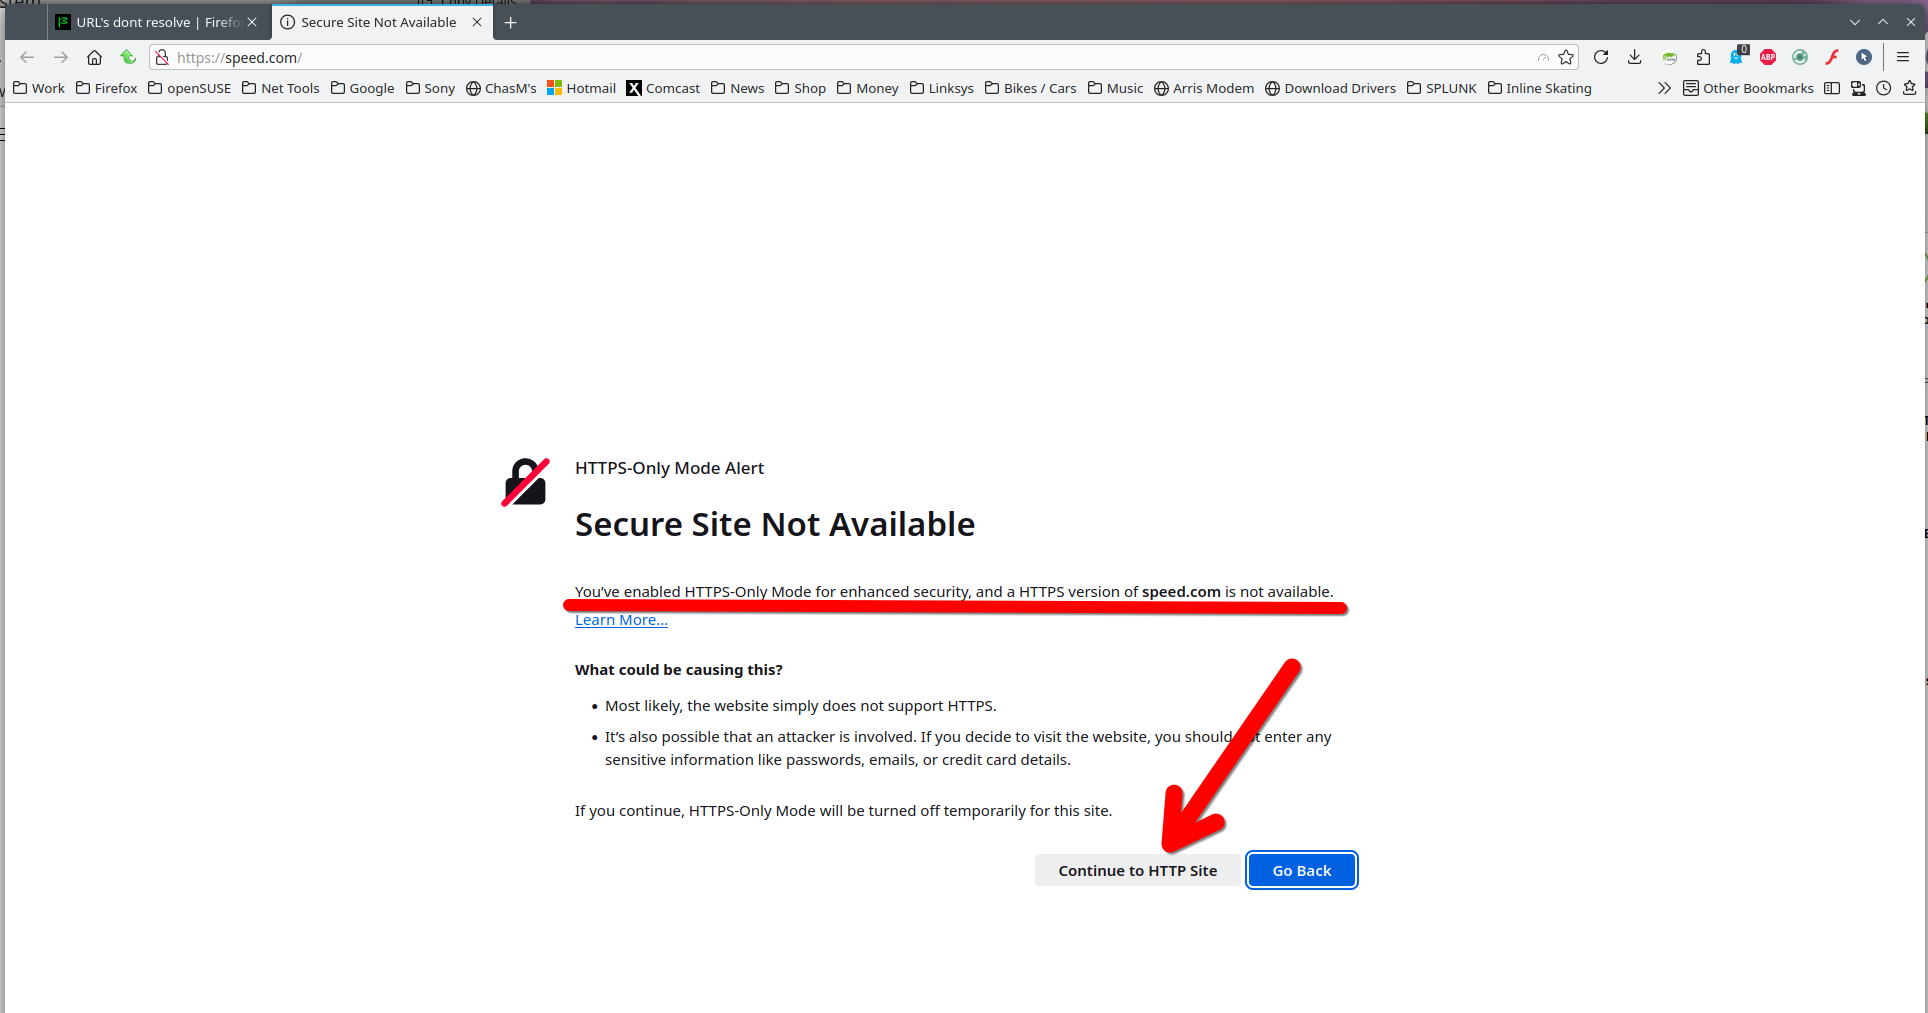Open the Extensions puzzle-piece icon
The image size is (1928, 1013).
coord(1704,57)
